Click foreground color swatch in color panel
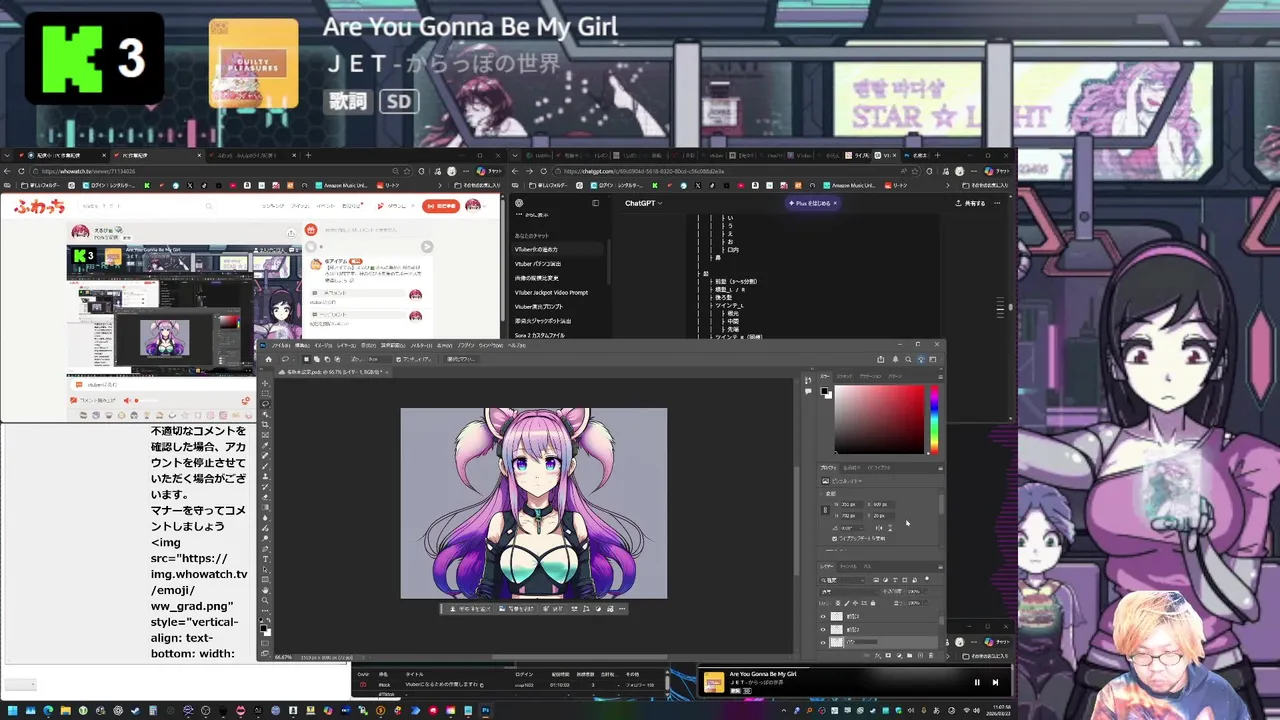The width and height of the screenshot is (1280, 720). click(824, 391)
